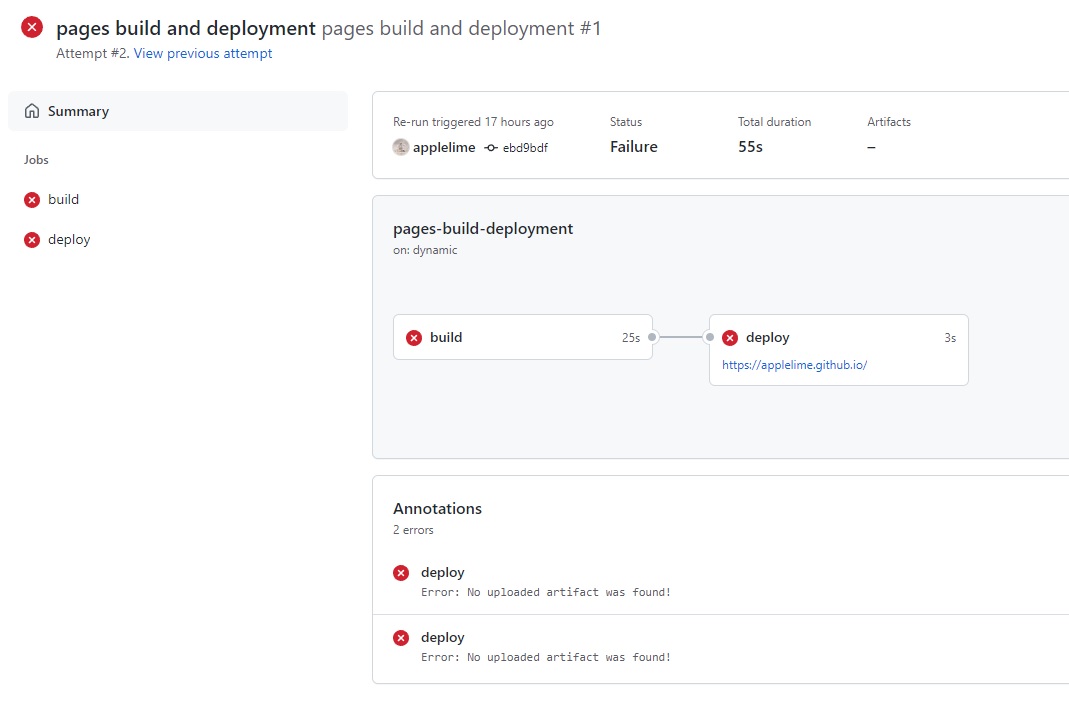This screenshot has height=724, width=1069.
Task: Click the pages build and deployment title
Action: [185, 28]
